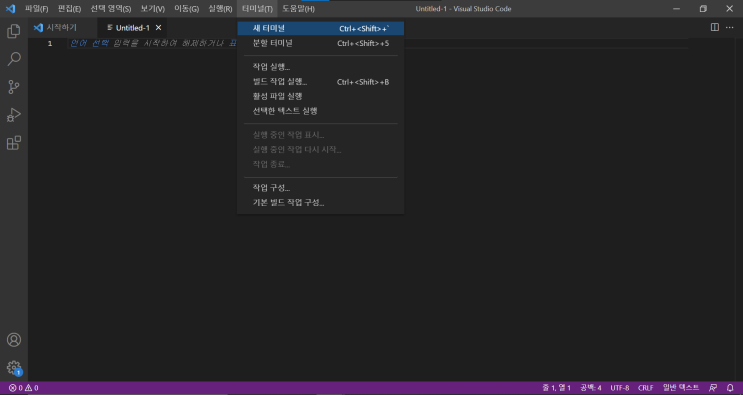
Task: Open the Extensions view icon
Action: coord(14,143)
